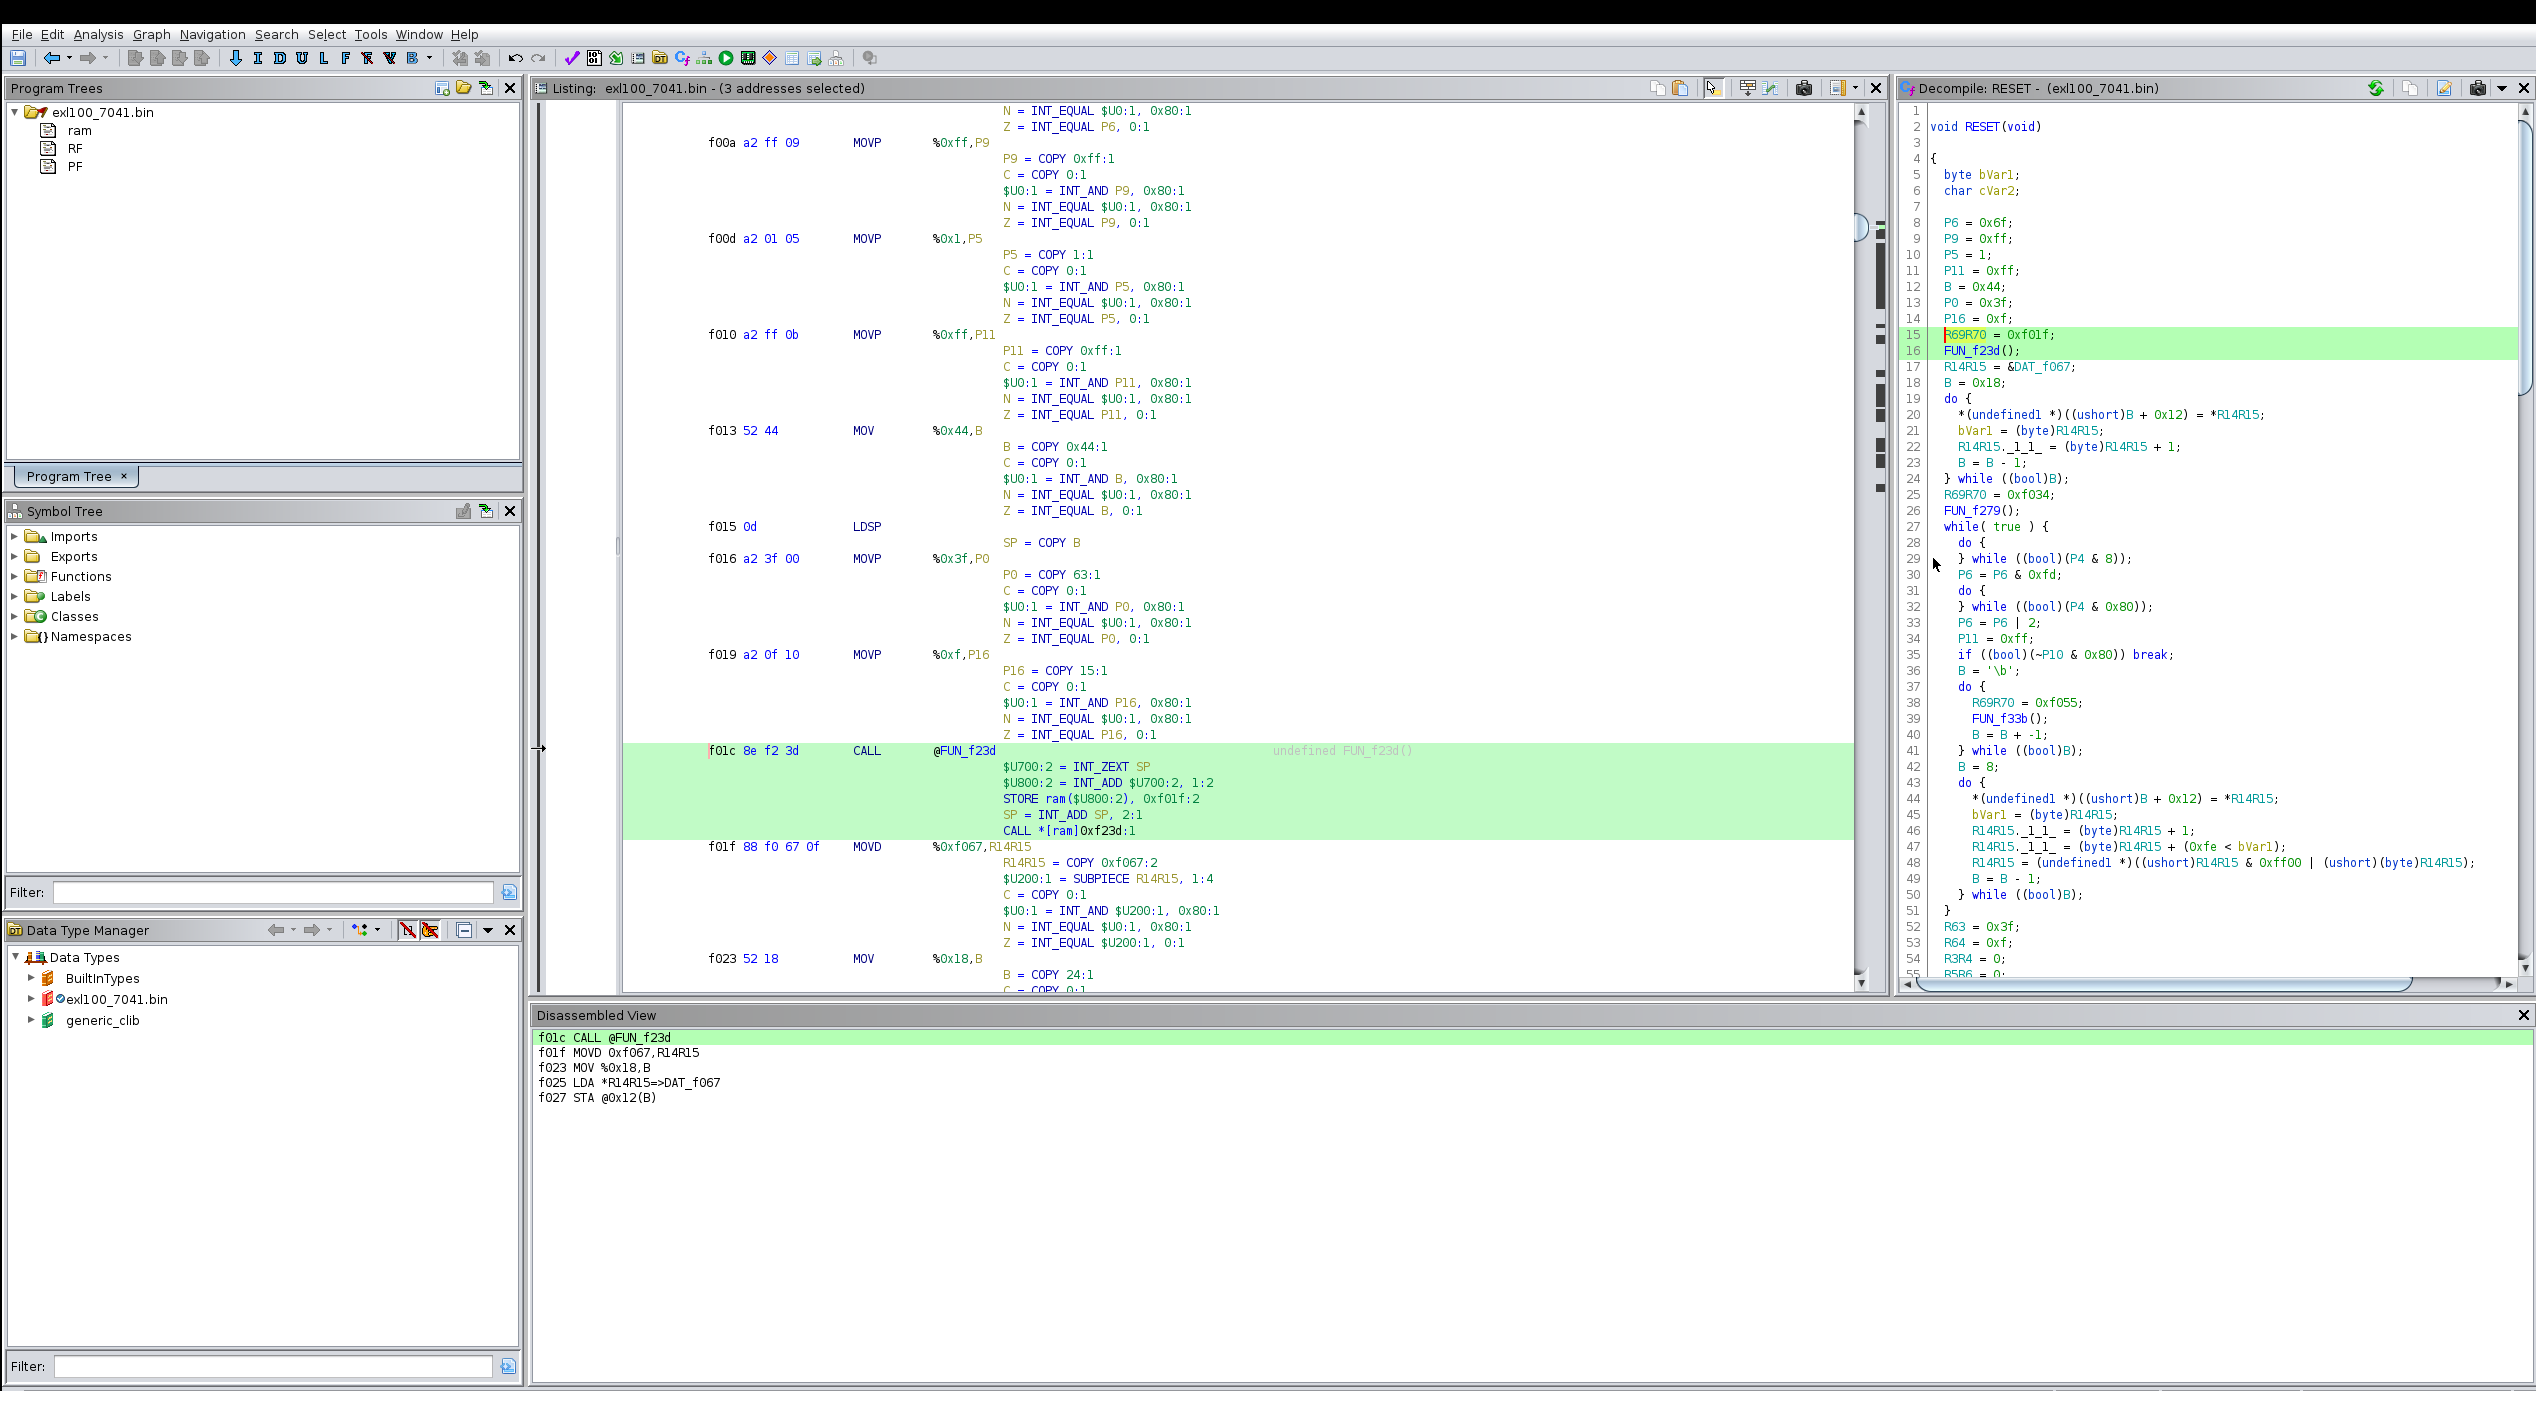The width and height of the screenshot is (2540, 1417).
Task: Click FUN_f33b() call in the decompiler
Action: coord(2009,719)
